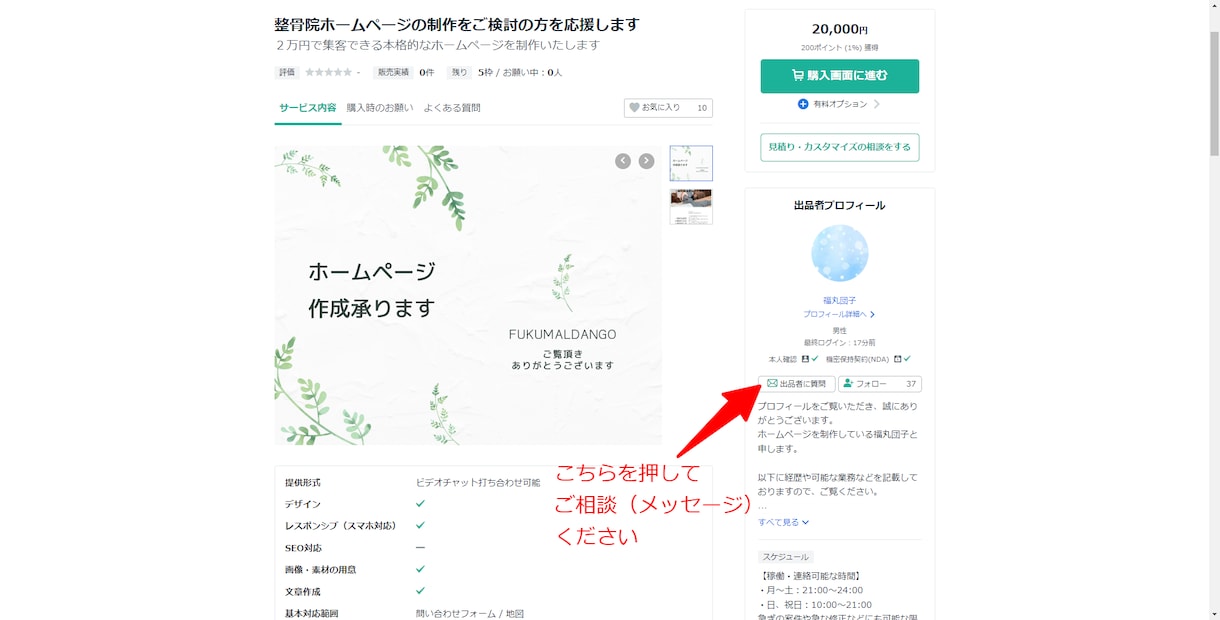This screenshot has width=1220, height=620.
Task: Click the レスポンシブ（スマホ対応） row label
Action: coord(340,526)
